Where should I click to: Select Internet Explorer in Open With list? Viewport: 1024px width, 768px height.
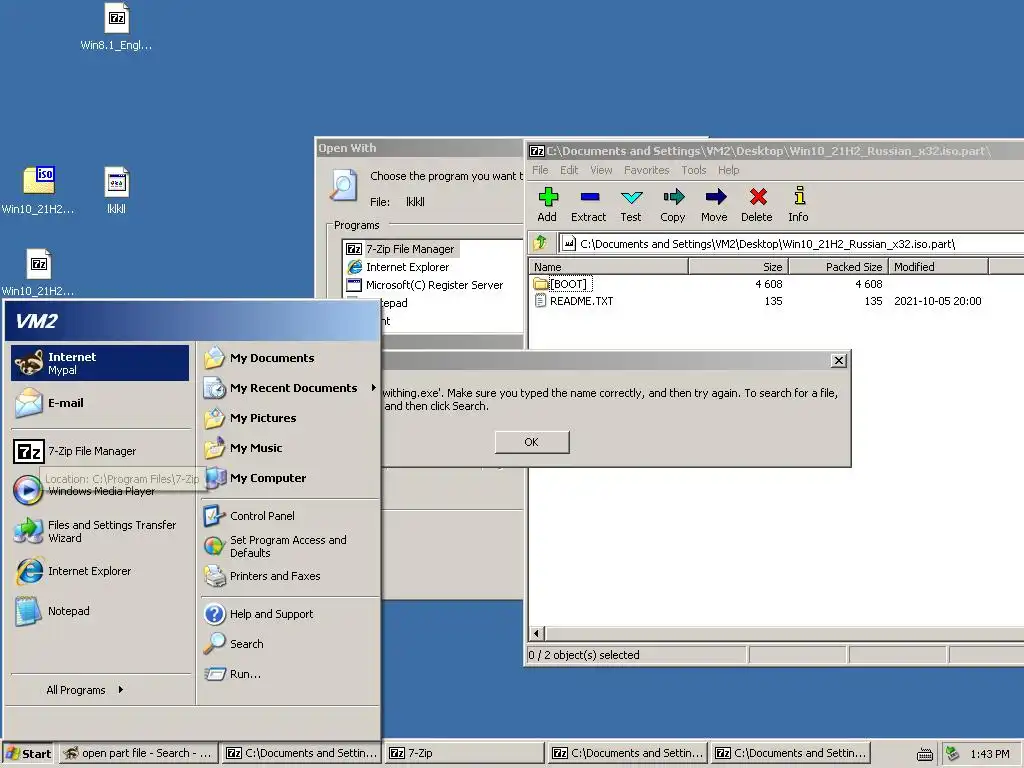(x=398, y=267)
